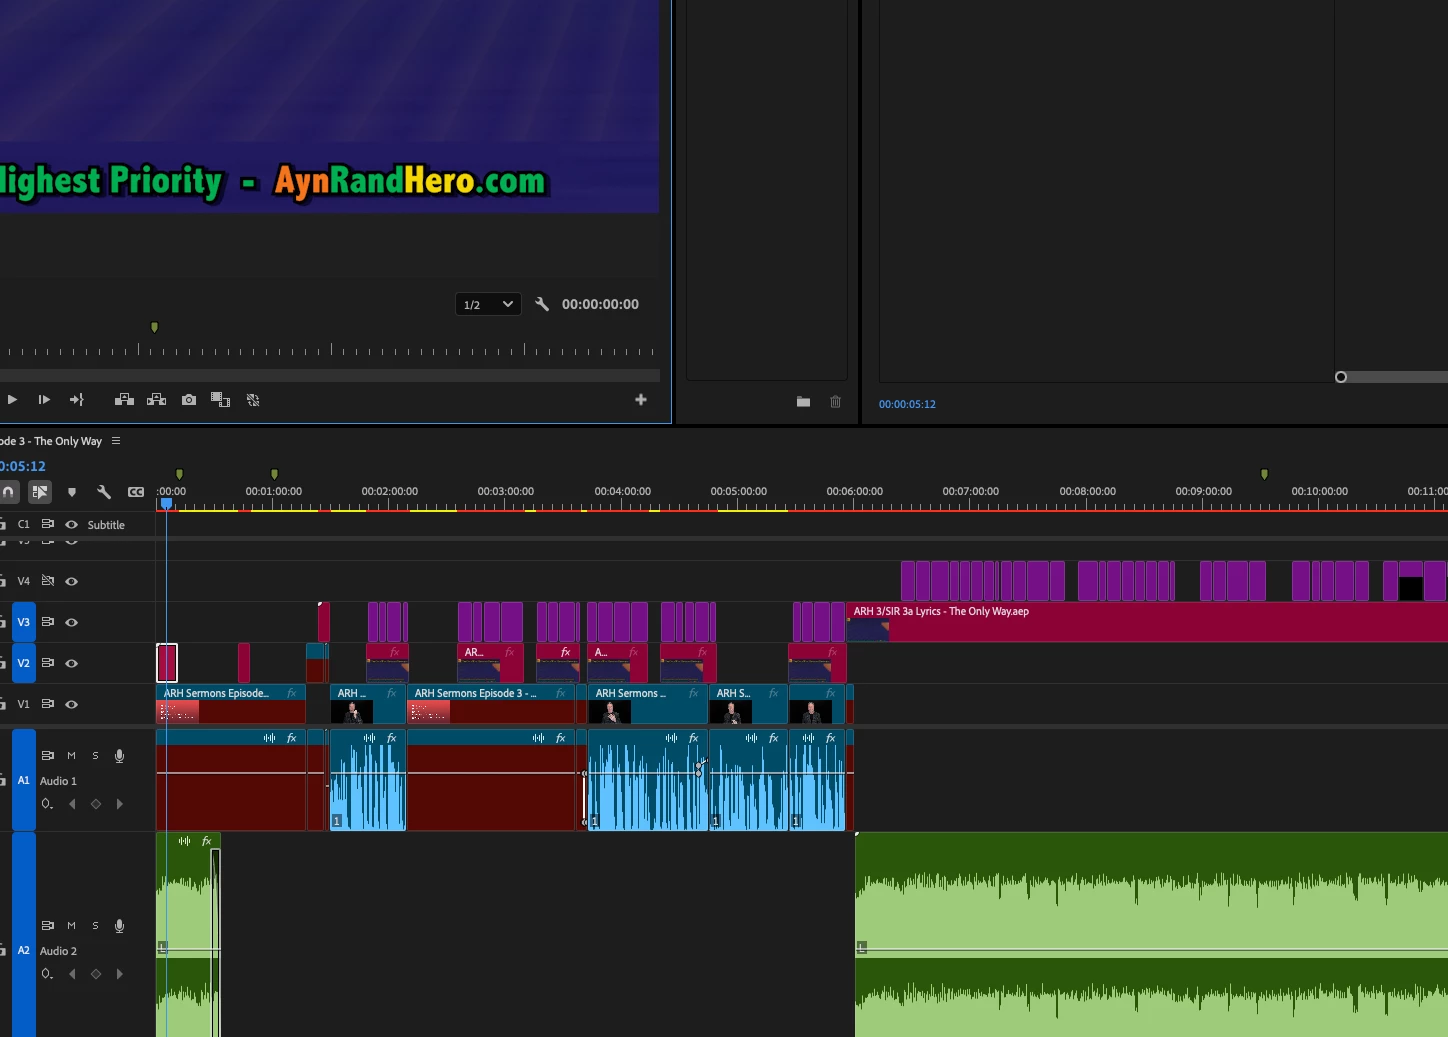Click the Lift button in Program Monitor

tap(124, 399)
